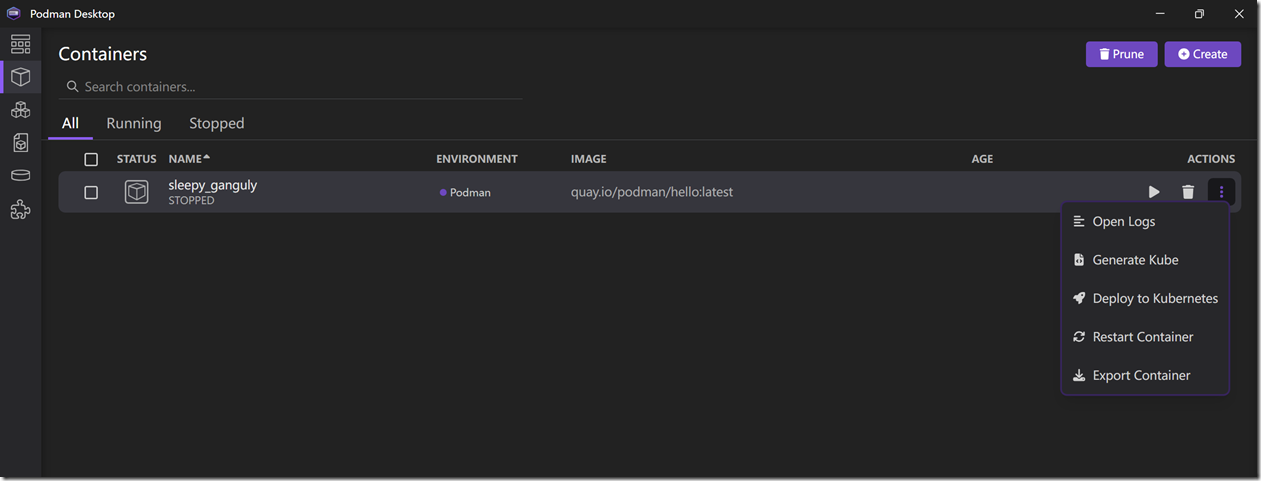Toggle the select-all containers checkbox

coord(91,159)
